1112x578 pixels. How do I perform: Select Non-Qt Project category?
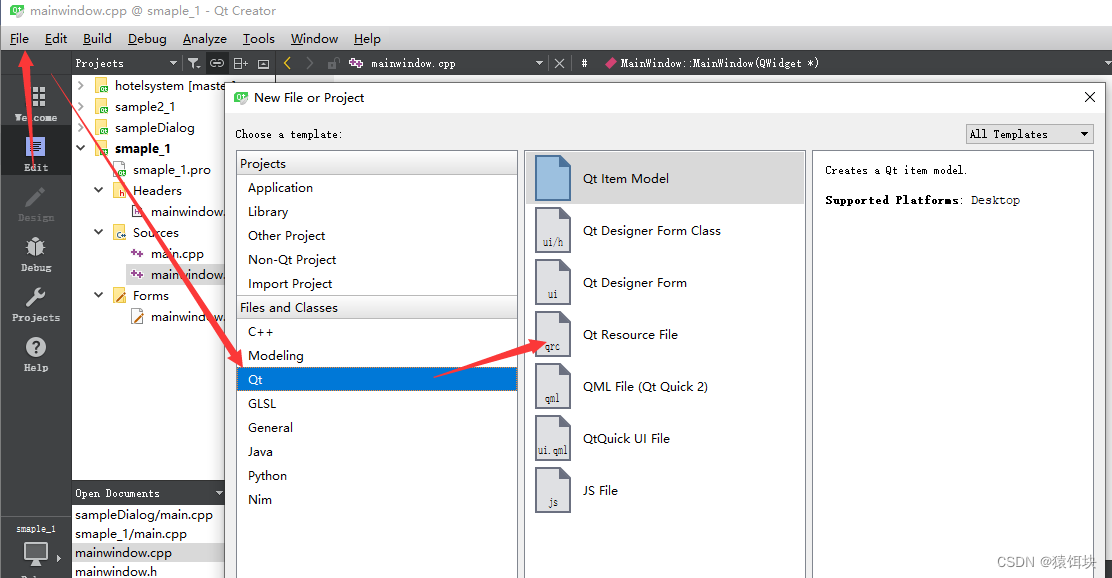click(377, 260)
